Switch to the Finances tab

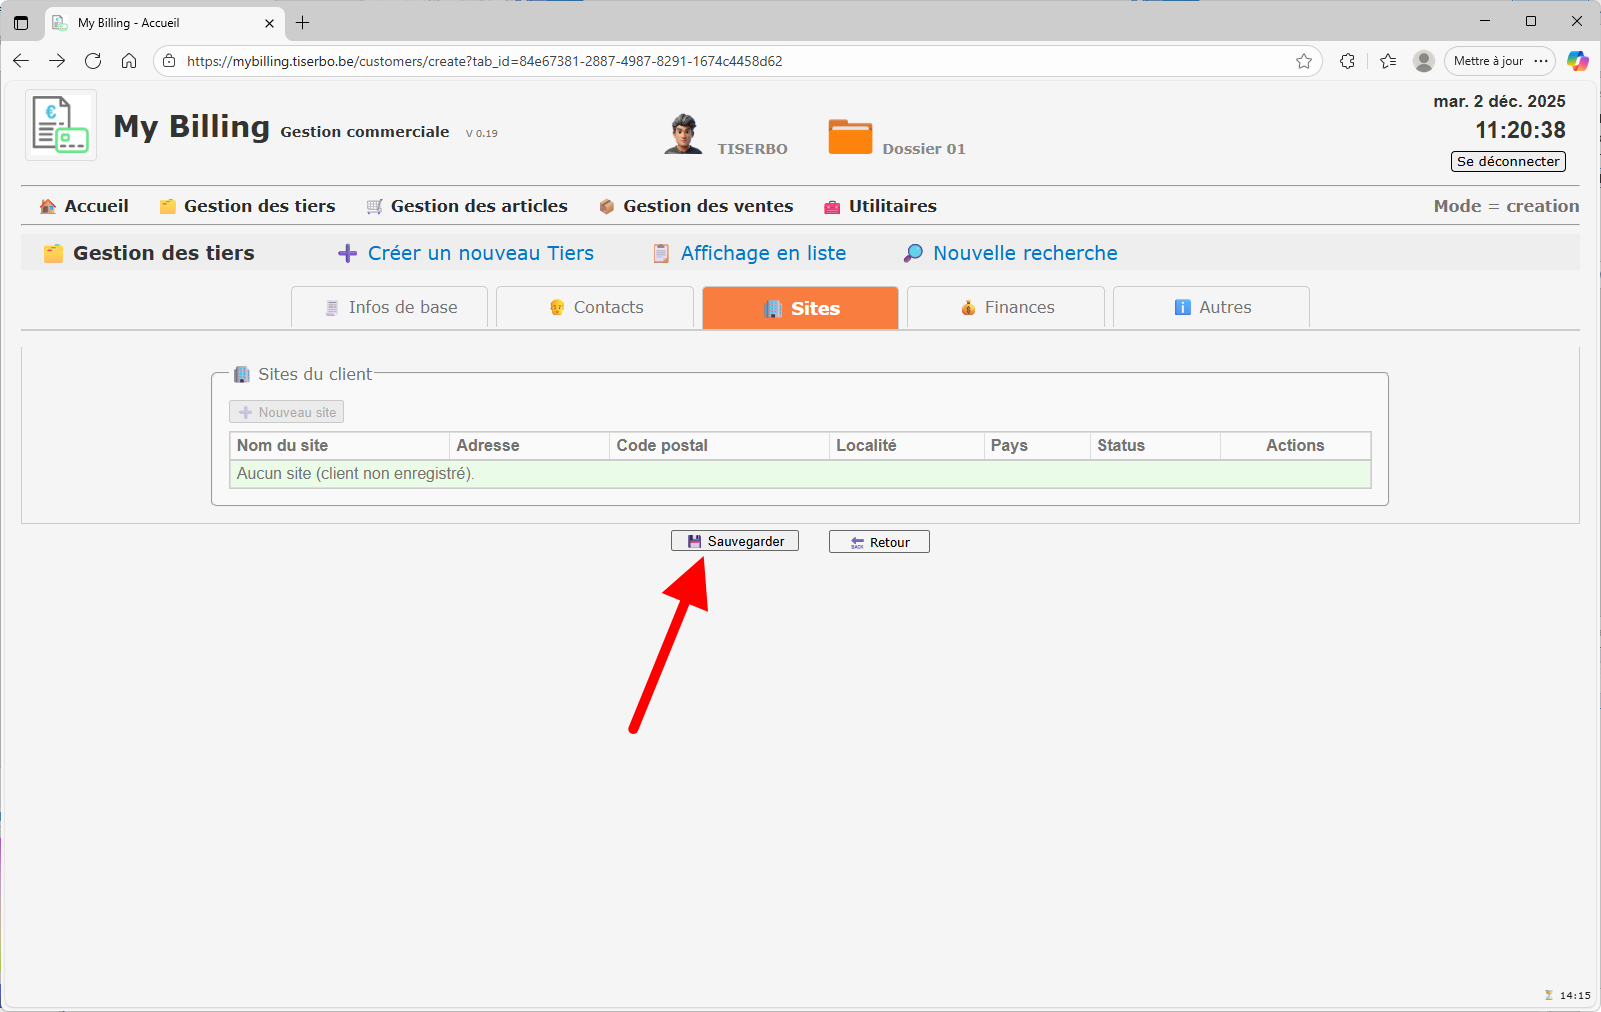[x=1006, y=308]
